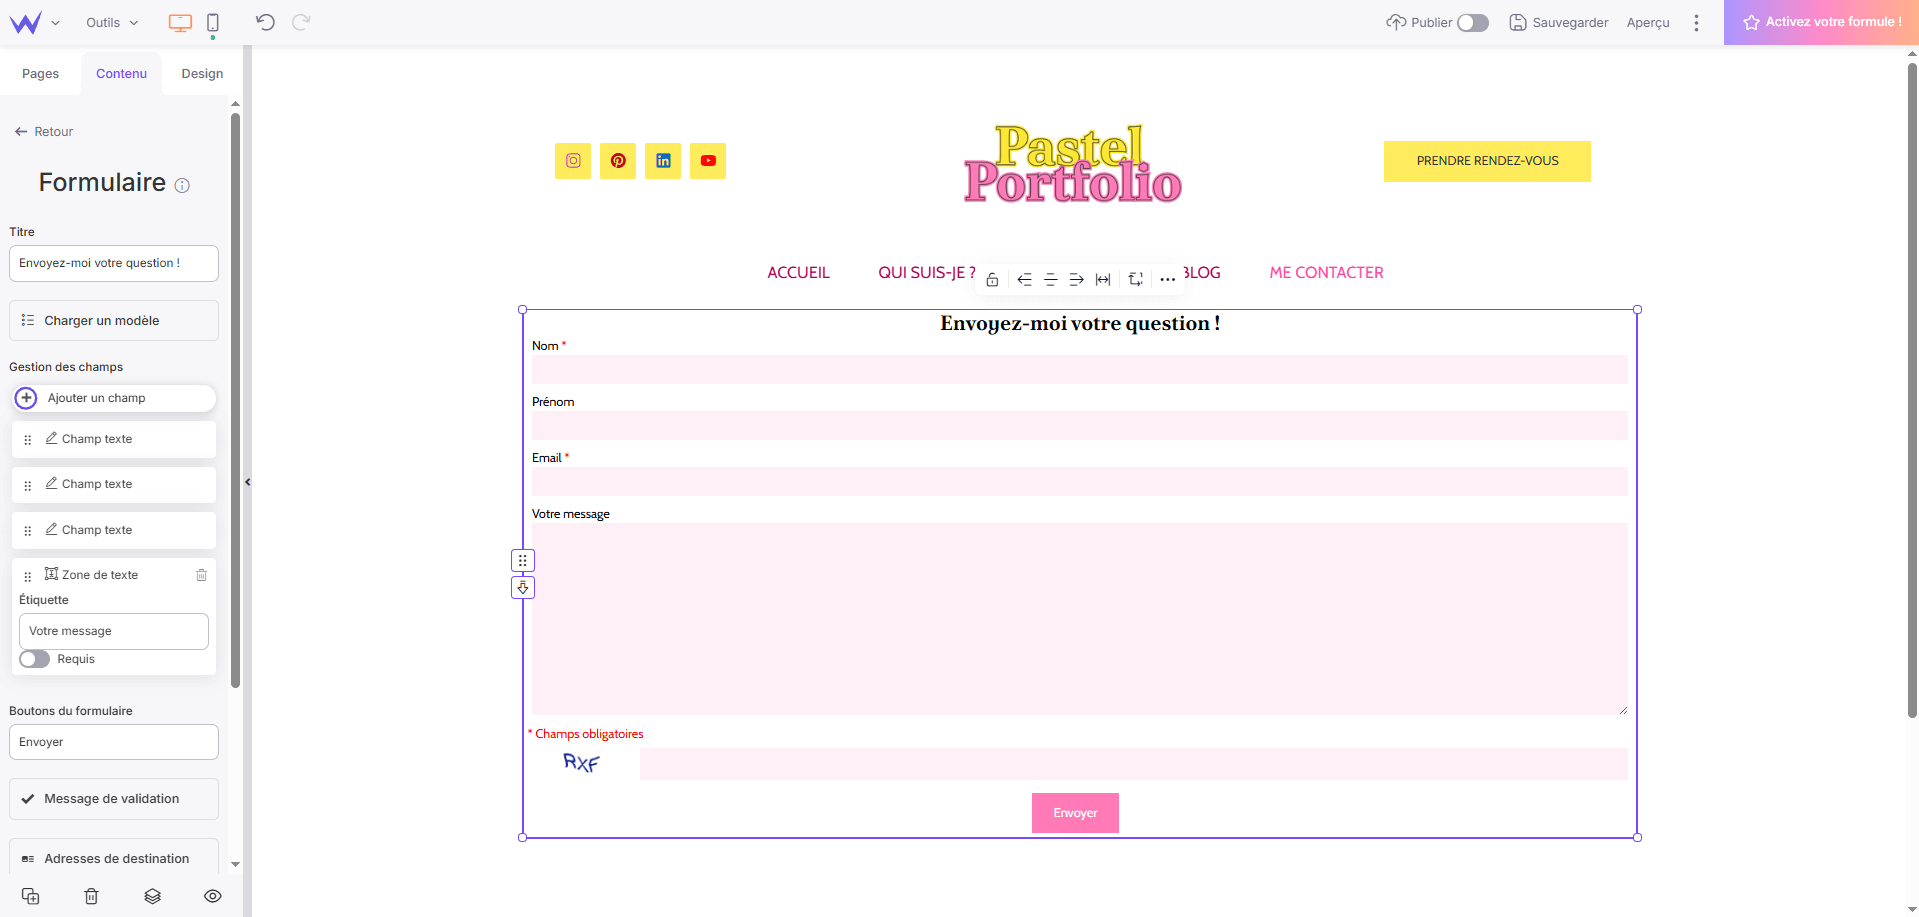Duplicate the selected element

tap(29, 896)
